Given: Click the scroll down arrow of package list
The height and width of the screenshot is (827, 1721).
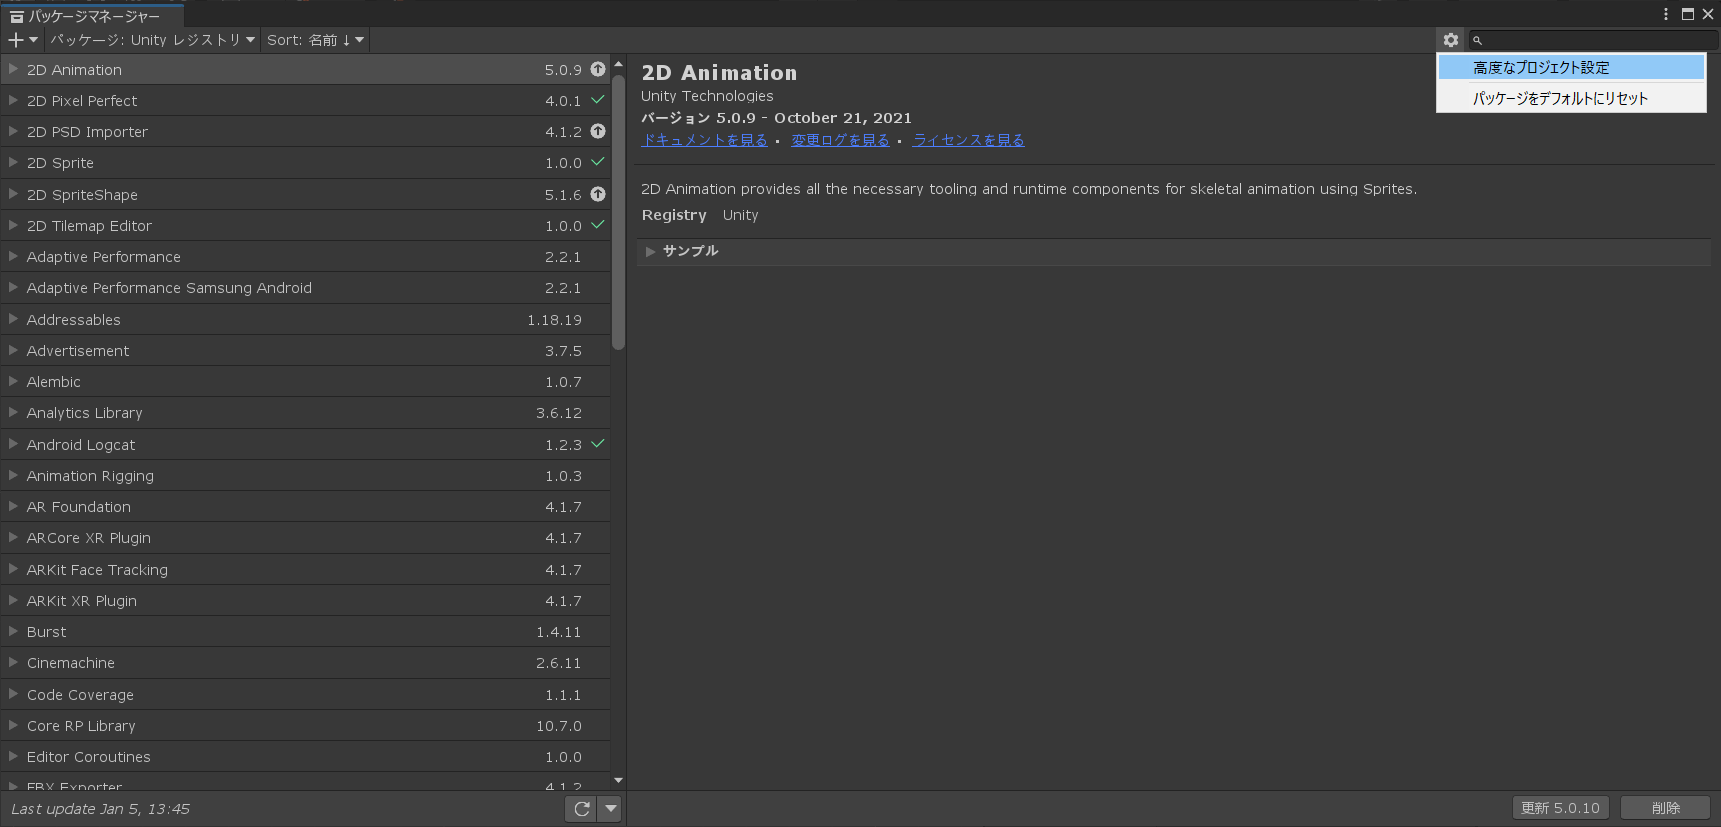Looking at the screenshot, I should 618,780.
